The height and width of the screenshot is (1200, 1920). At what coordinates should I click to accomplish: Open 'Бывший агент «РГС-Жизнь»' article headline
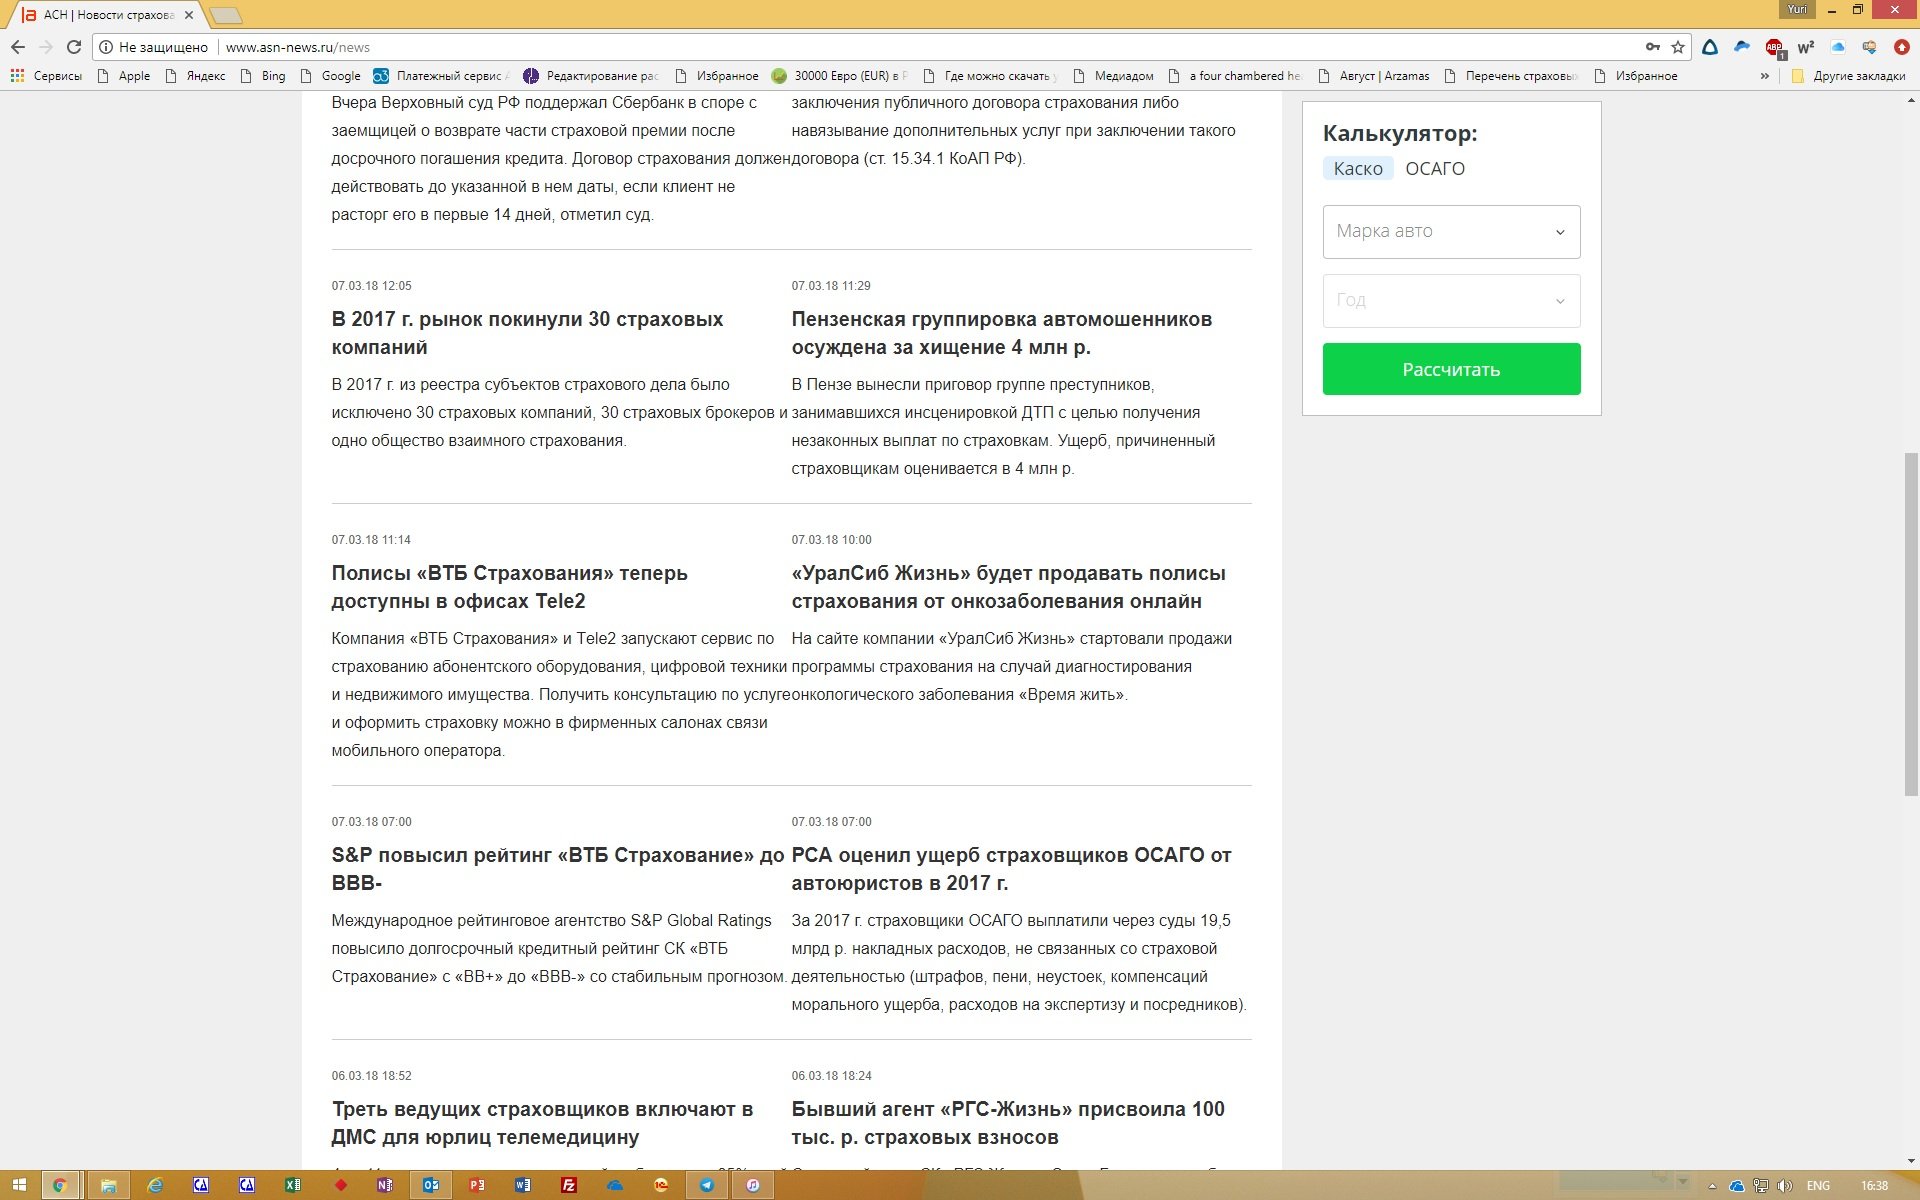coord(1008,1123)
